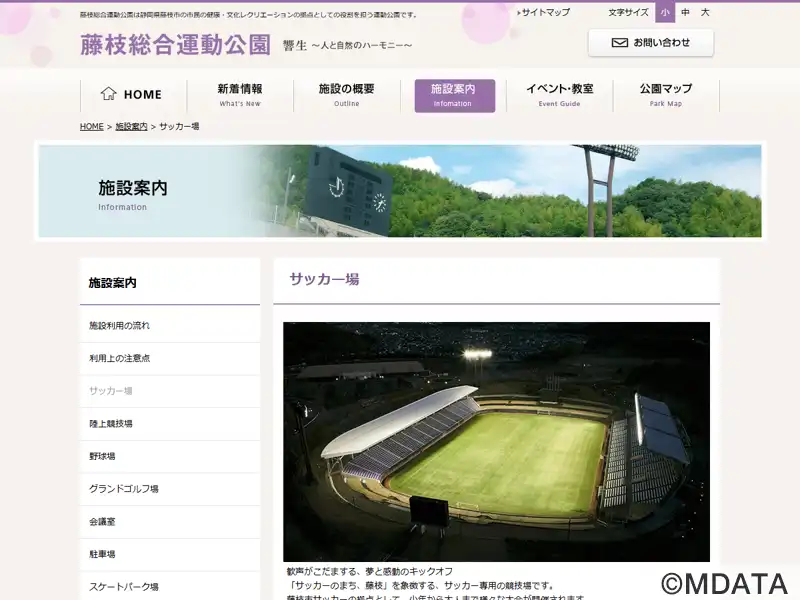Image resolution: width=800 pixels, height=600 pixels.
Task: Open 利用上の注意点 in the sidebar
Action: (x=119, y=358)
